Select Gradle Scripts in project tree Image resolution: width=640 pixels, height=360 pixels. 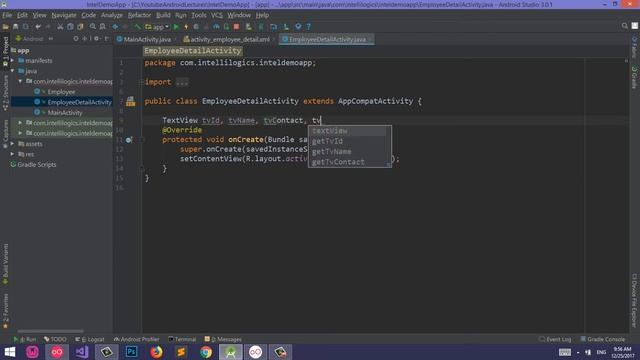(x=36, y=164)
